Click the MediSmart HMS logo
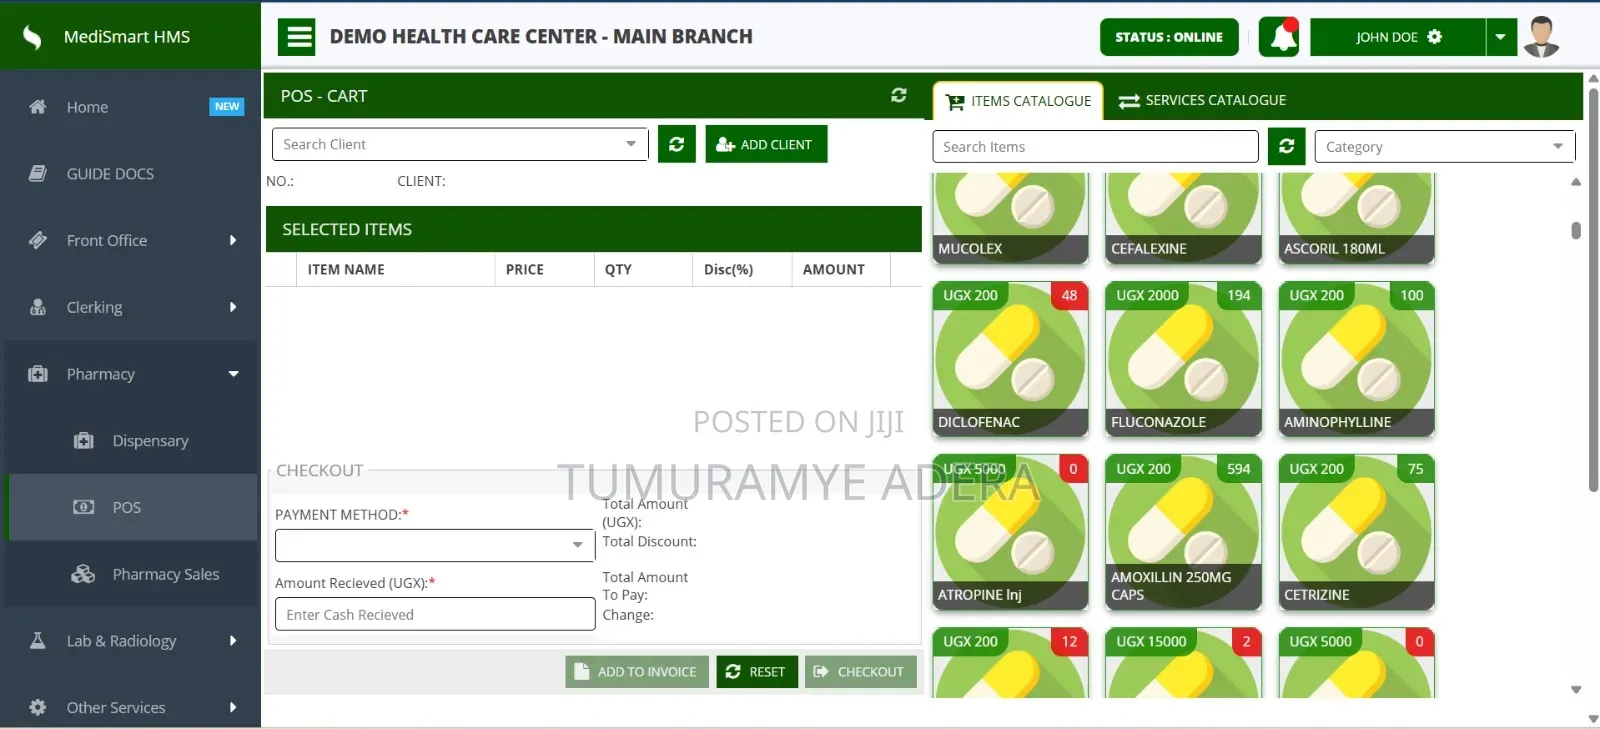Viewport: 1600px width, 729px height. click(x=32, y=37)
